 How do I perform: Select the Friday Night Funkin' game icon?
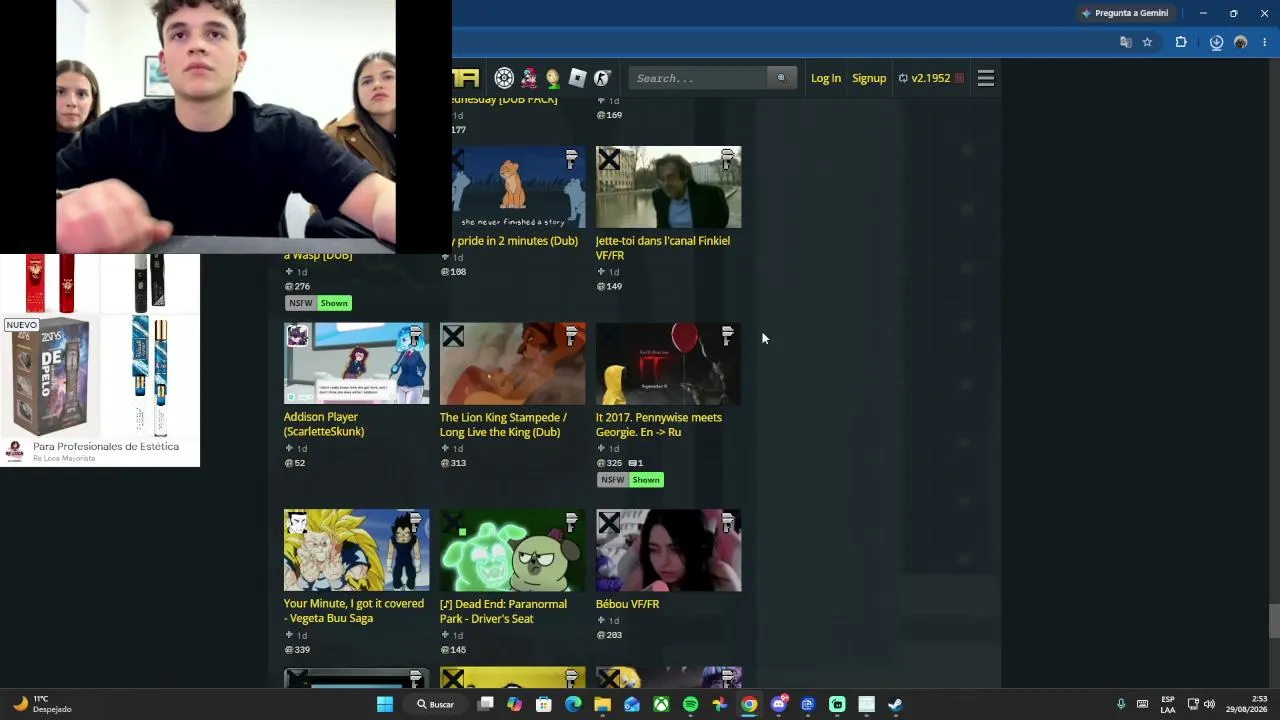pyautogui.click(x=529, y=78)
